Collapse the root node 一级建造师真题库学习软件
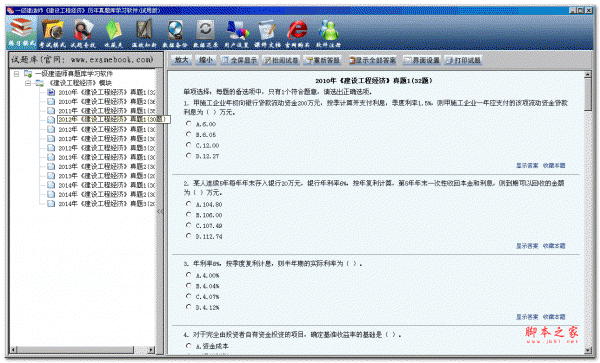This screenshot has height=363, width=600. [16, 74]
